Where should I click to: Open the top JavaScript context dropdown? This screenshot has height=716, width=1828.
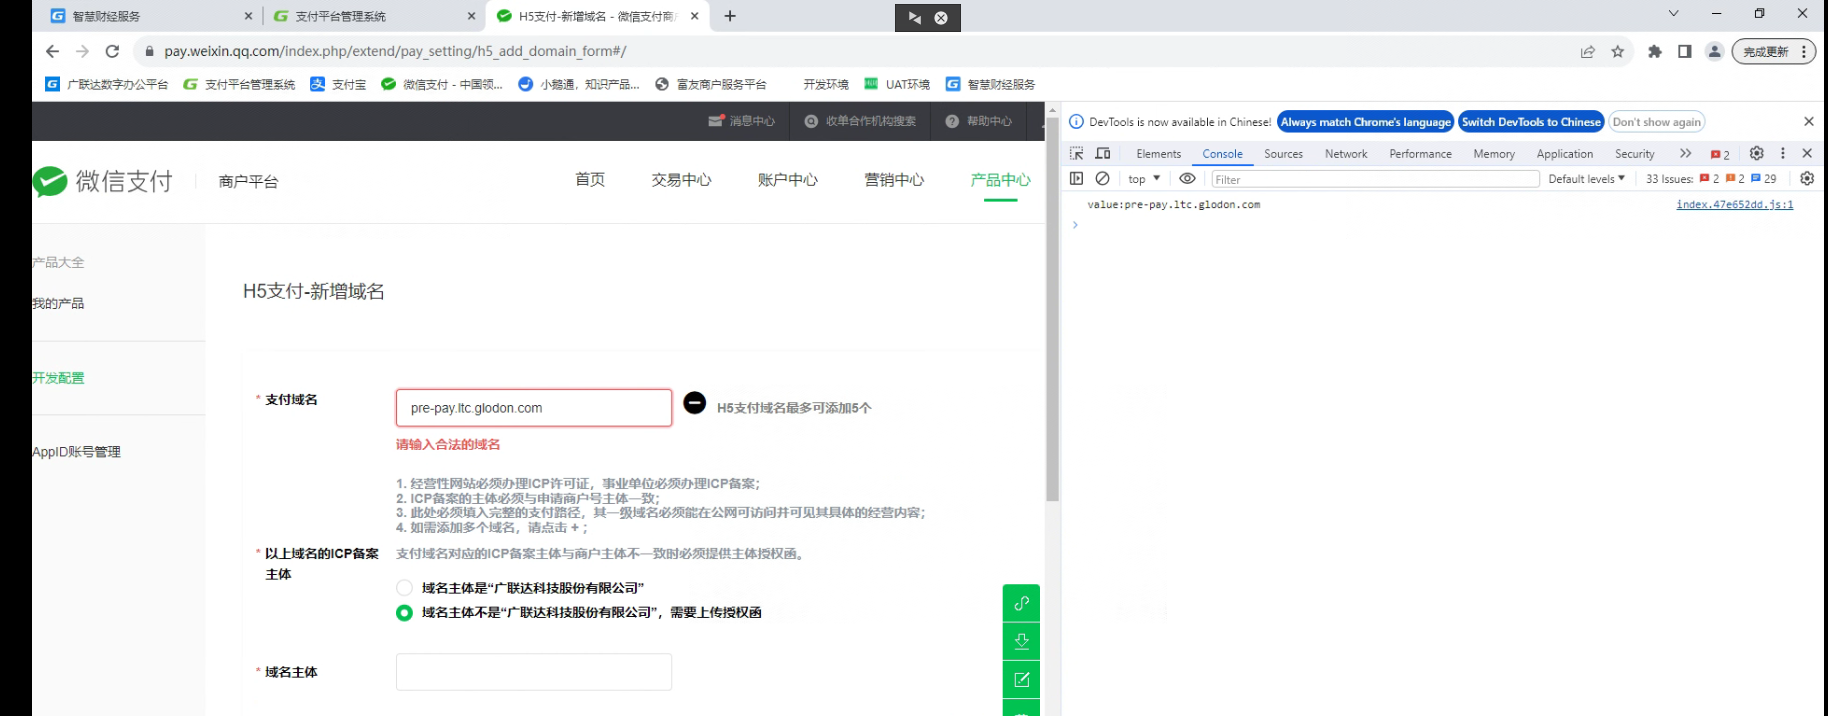(1144, 179)
